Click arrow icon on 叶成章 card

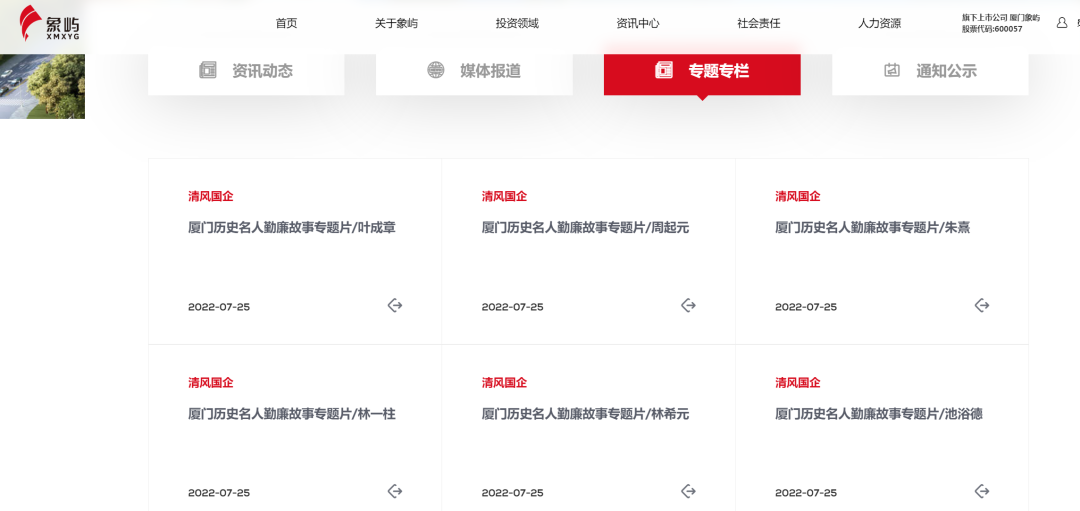[395, 305]
